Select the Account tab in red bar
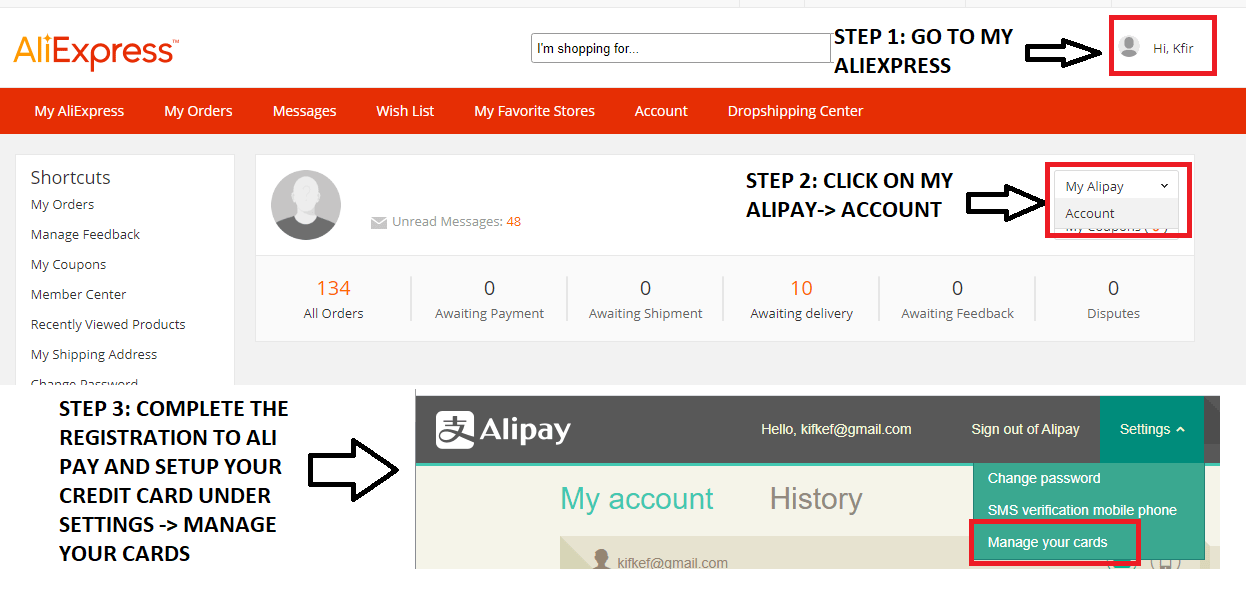 661,111
